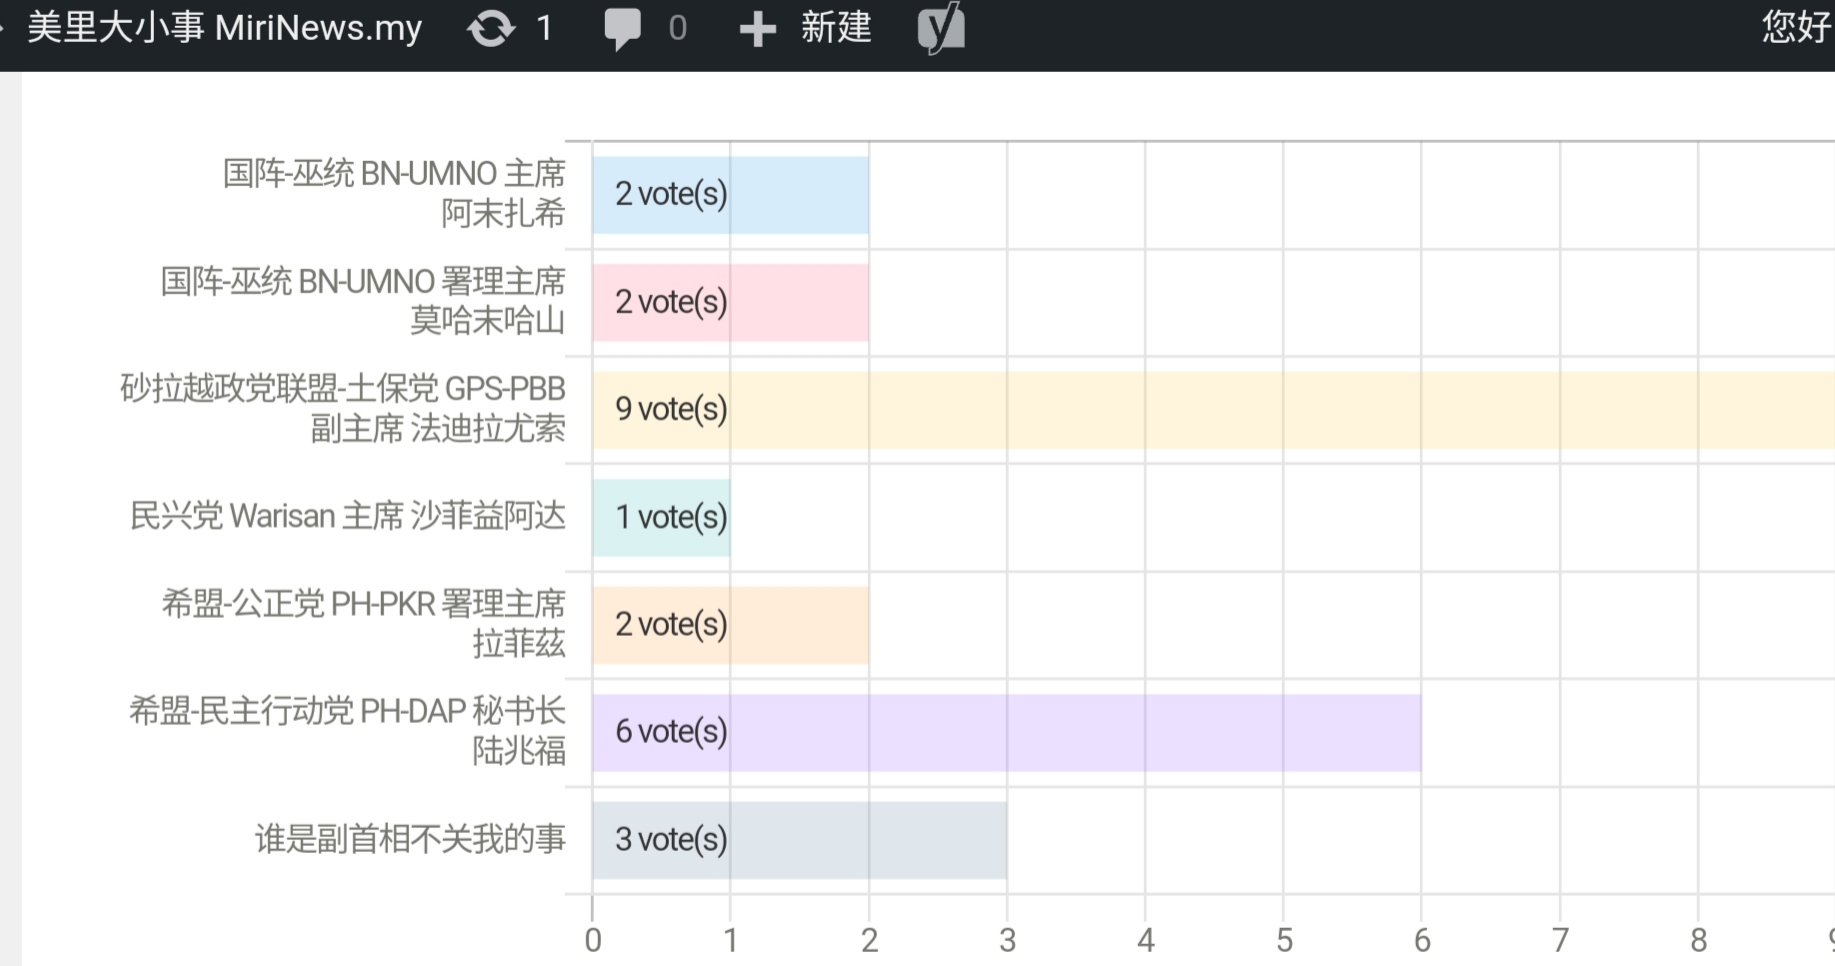Image resolution: width=1835 pixels, height=966 pixels.
Task: Click the 陆兆福 PH-DAP axis label
Action: 347,731
